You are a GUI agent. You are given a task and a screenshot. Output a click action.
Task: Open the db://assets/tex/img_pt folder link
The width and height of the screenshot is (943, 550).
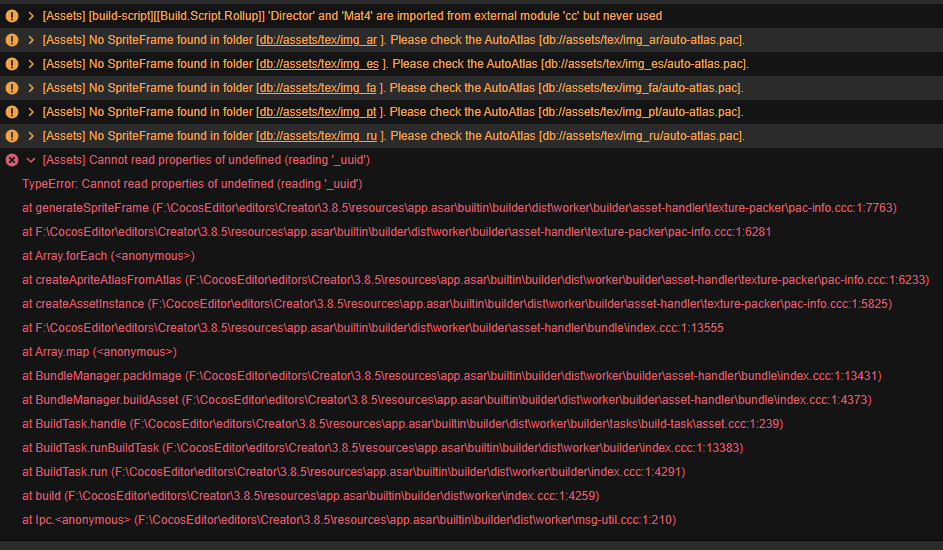[x=318, y=112]
